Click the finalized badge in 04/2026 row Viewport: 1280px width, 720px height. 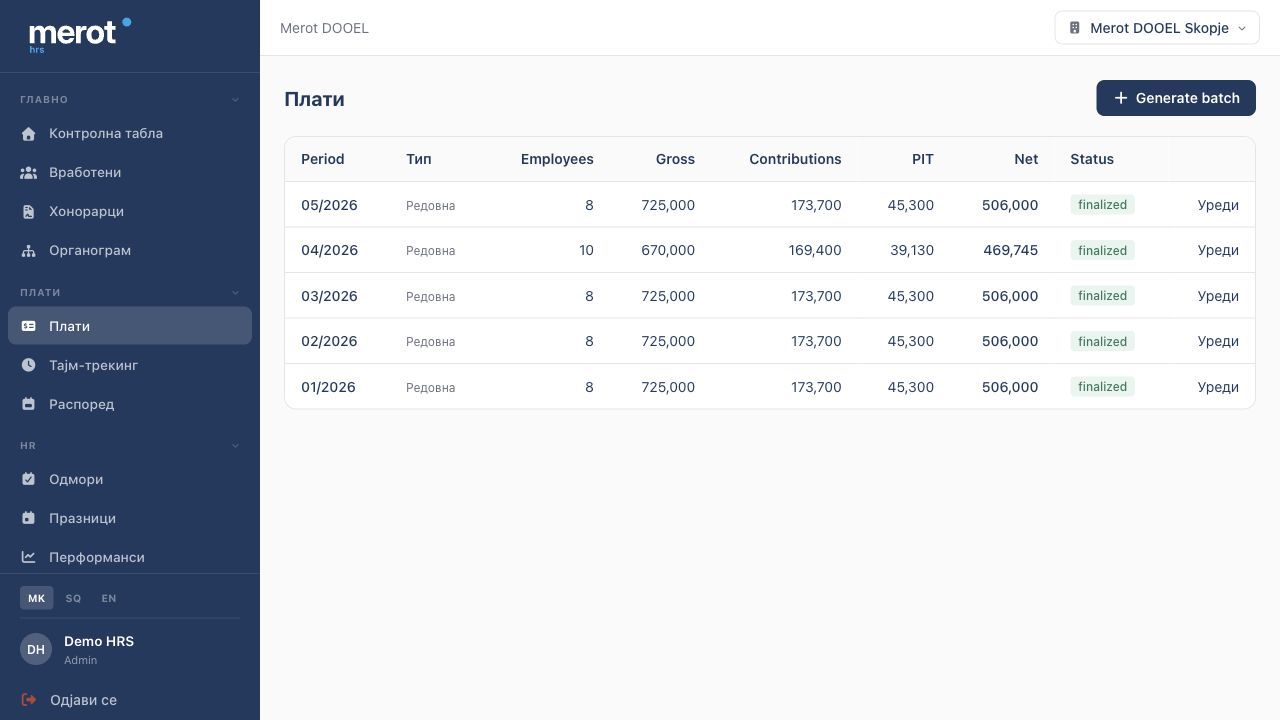pos(1102,251)
